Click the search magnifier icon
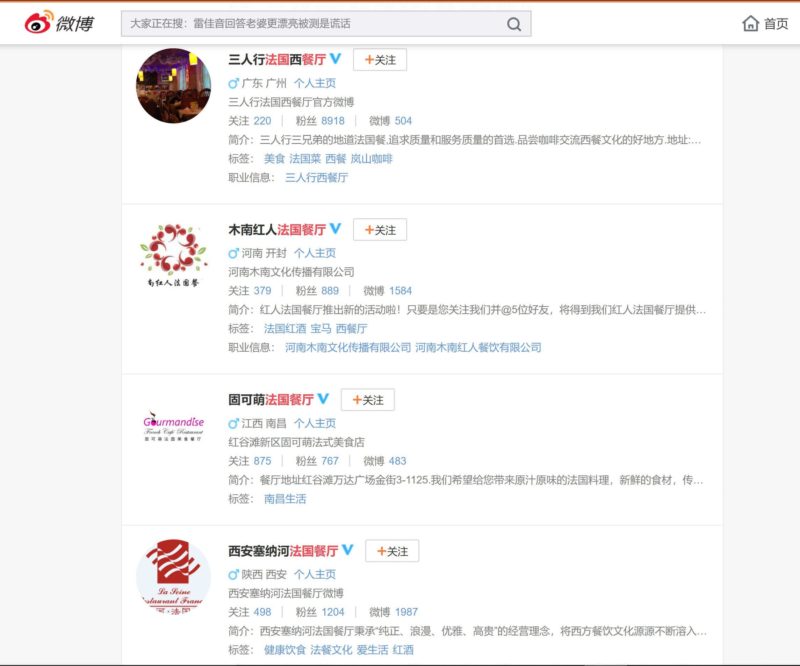 click(514, 24)
